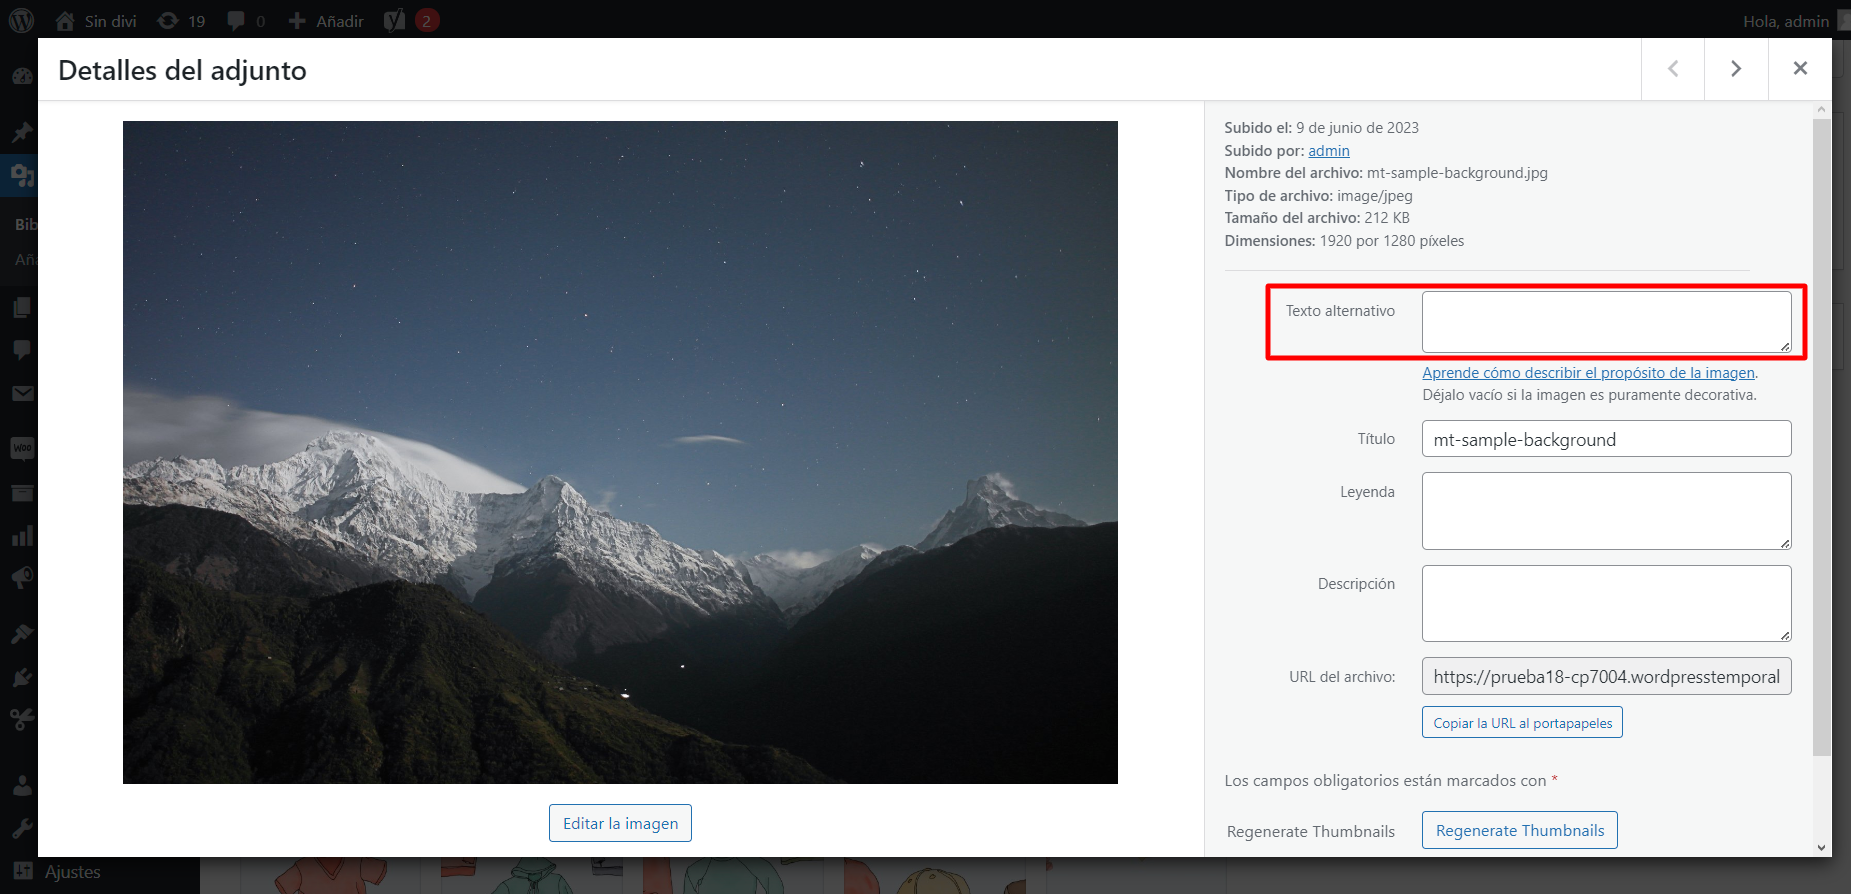This screenshot has height=894, width=1851.
Task: Open the Marketing megaphone icon in sidebar
Action: [x=21, y=579]
